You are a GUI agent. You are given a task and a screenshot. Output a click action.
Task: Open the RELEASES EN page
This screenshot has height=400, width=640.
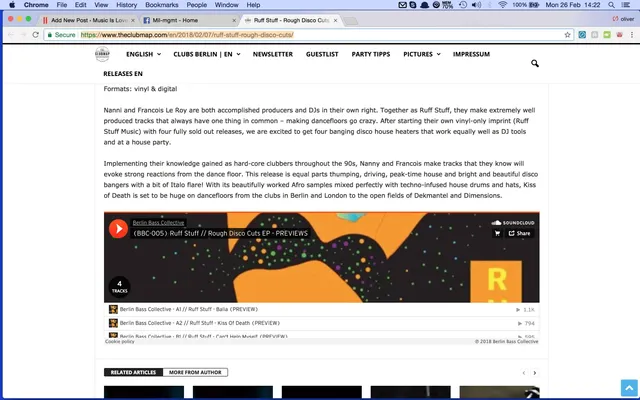[x=123, y=73]
